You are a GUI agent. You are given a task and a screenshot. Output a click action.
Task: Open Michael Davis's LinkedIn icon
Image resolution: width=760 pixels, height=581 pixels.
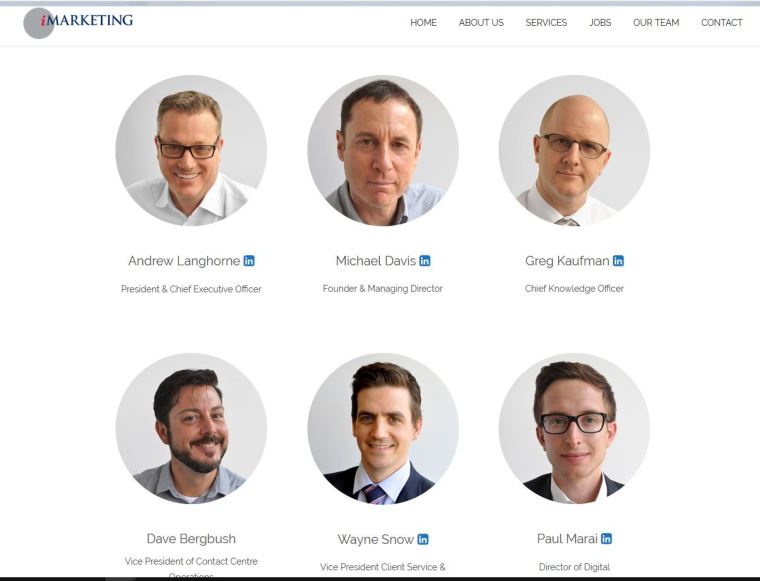(425, 261)
